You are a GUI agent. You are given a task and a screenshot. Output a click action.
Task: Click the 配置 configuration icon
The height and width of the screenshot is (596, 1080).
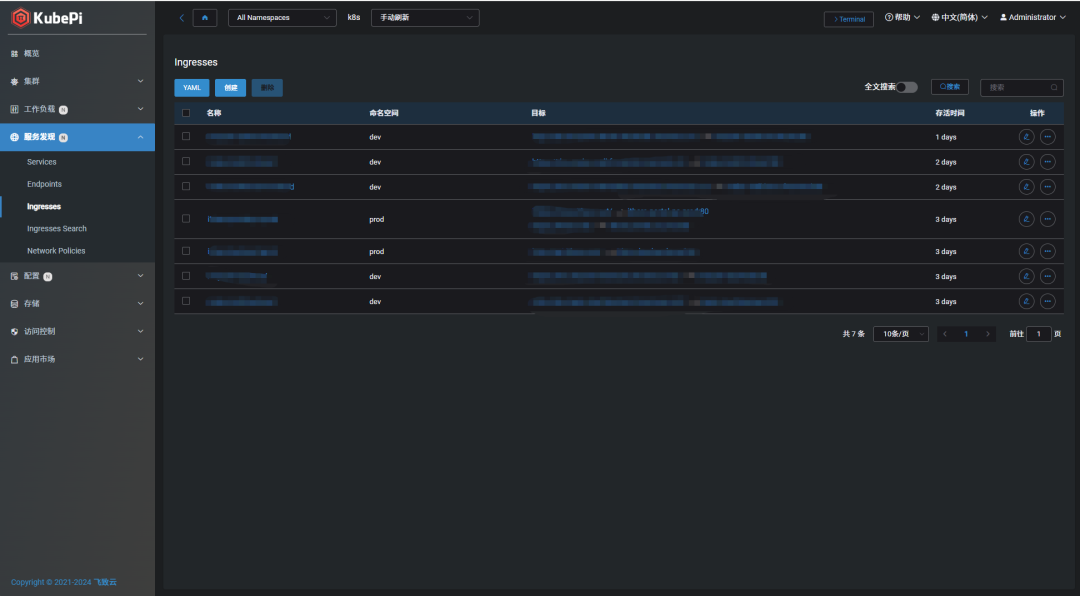click(x=14, y=276)
